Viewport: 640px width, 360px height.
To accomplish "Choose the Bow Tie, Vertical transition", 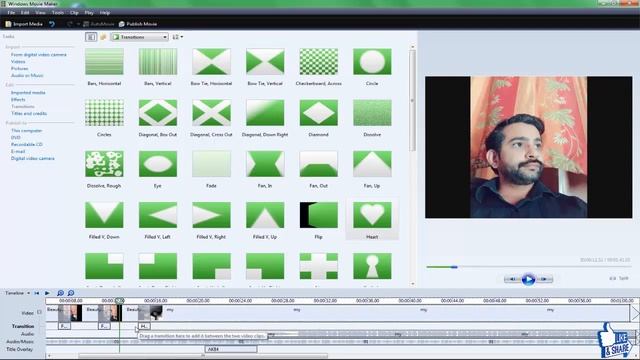I will (265, 62).
